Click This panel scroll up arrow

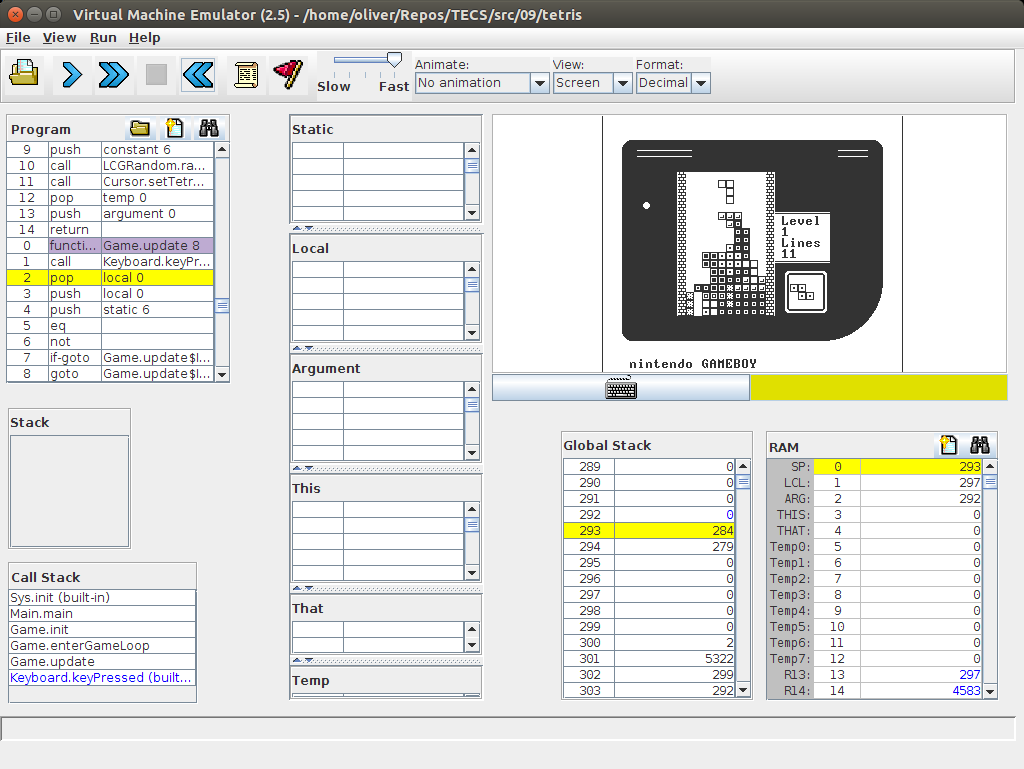pos(472,509)
